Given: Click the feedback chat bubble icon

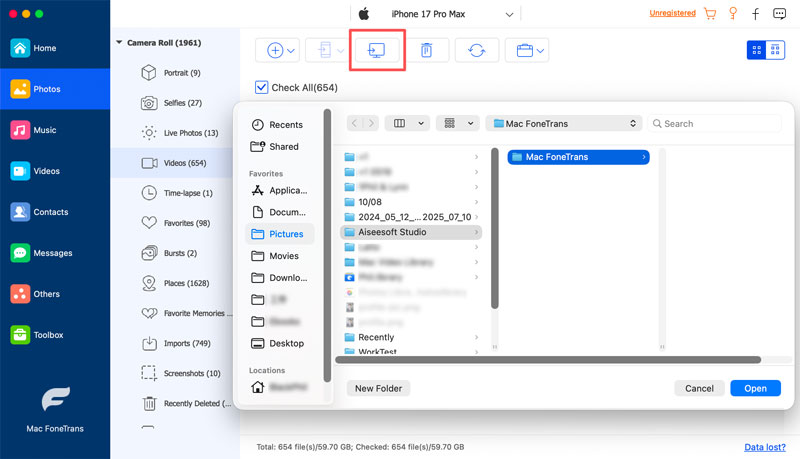Looking at the screenshot, I should coord(779,14).
